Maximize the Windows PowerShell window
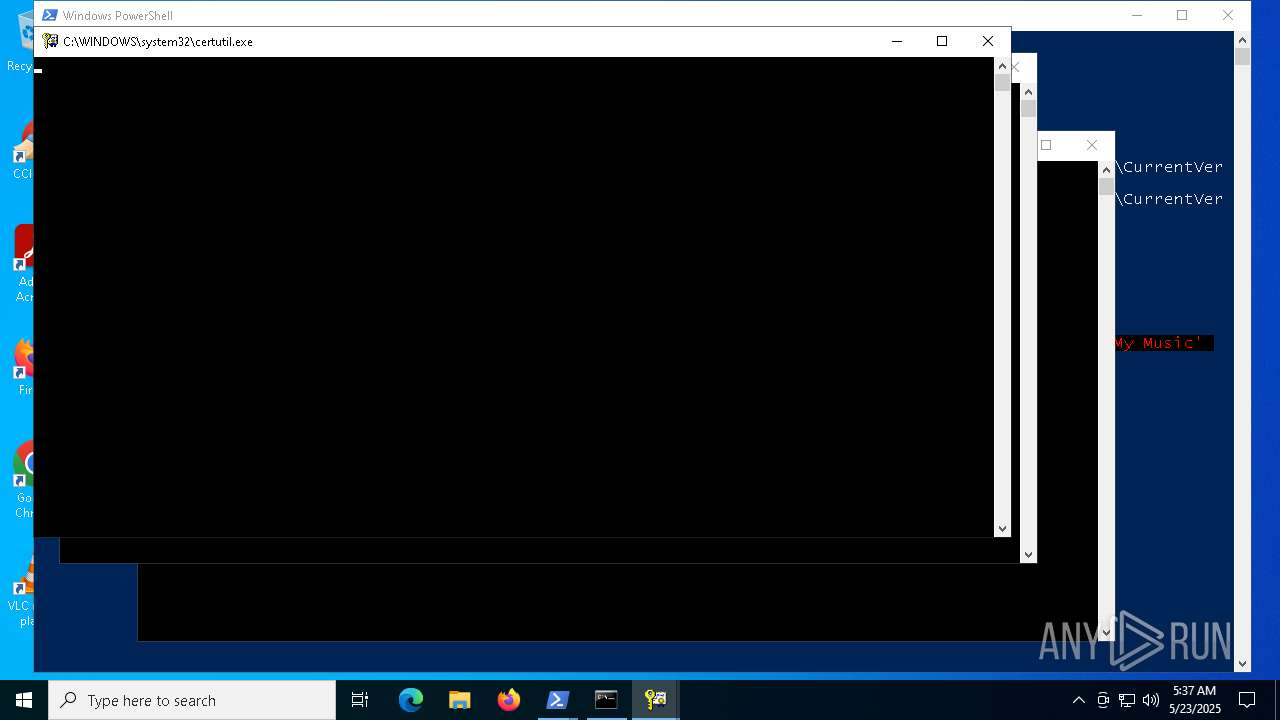 tap(1182, 15)
